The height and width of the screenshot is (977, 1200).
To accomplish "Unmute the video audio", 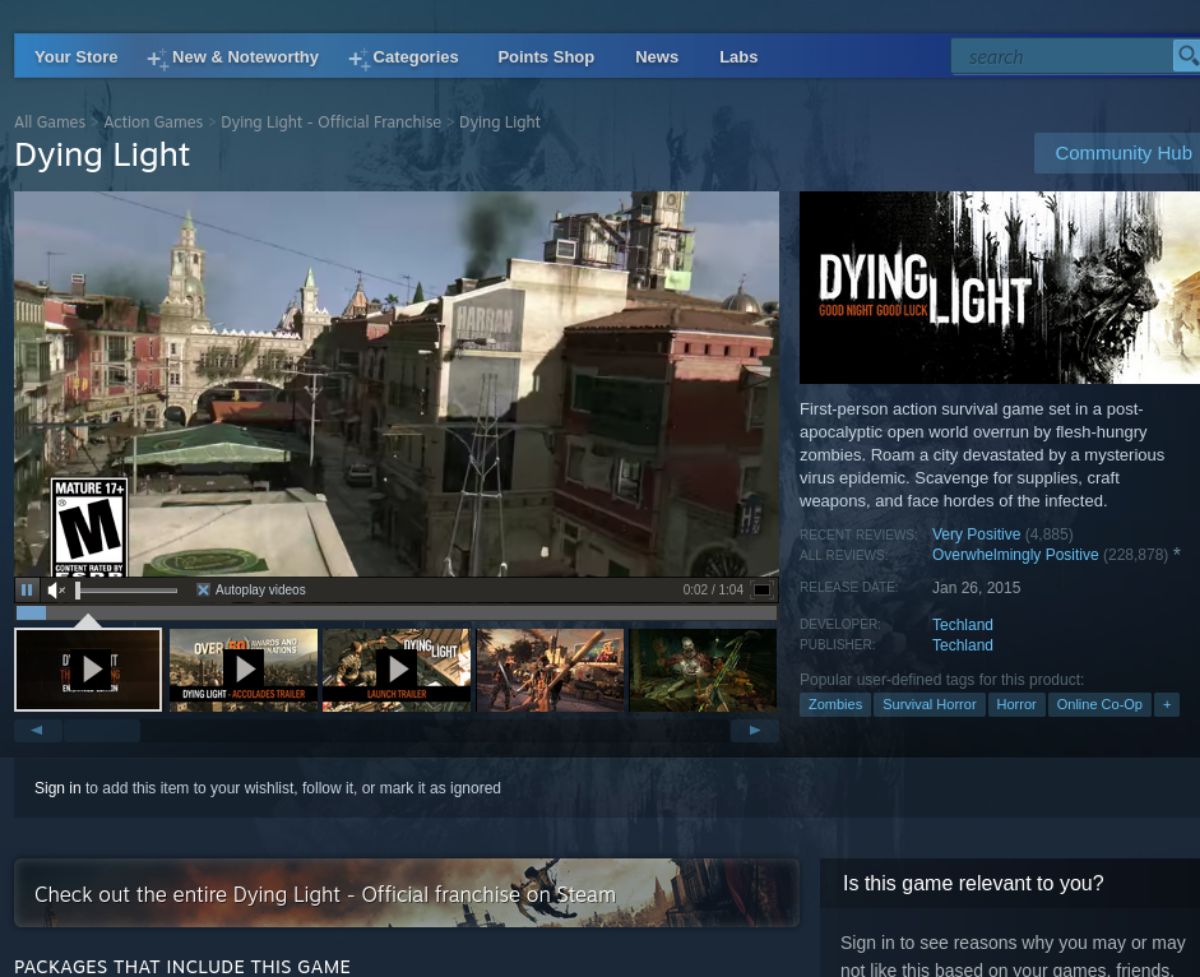I will coord(55,590).
